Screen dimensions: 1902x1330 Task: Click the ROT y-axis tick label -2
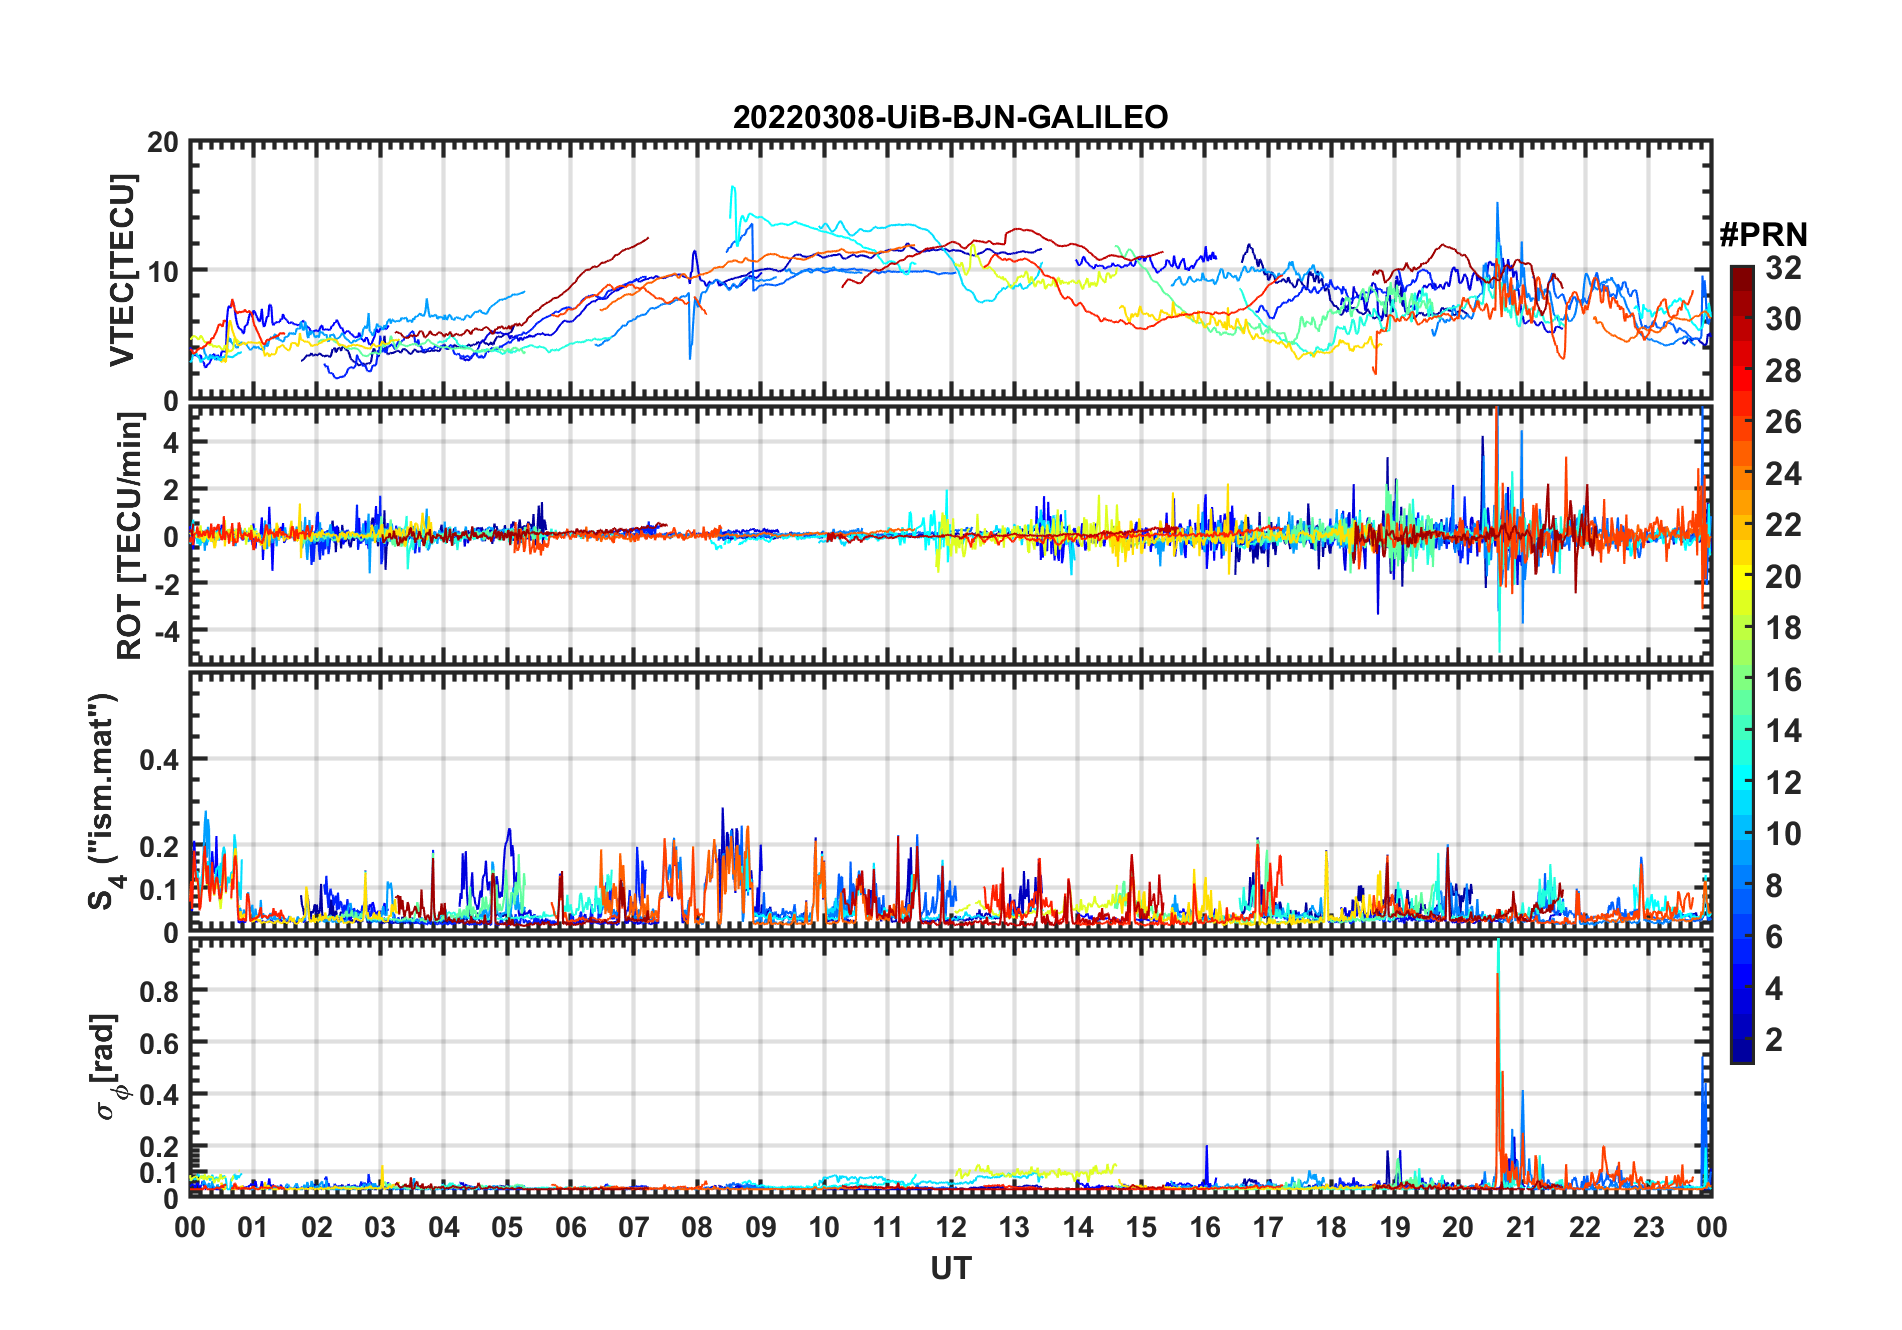(x=167, y=583)
